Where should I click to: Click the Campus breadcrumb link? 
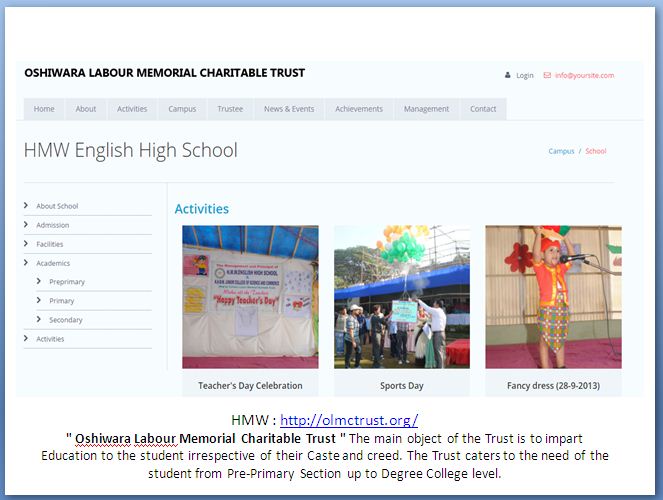click(561, 151)
